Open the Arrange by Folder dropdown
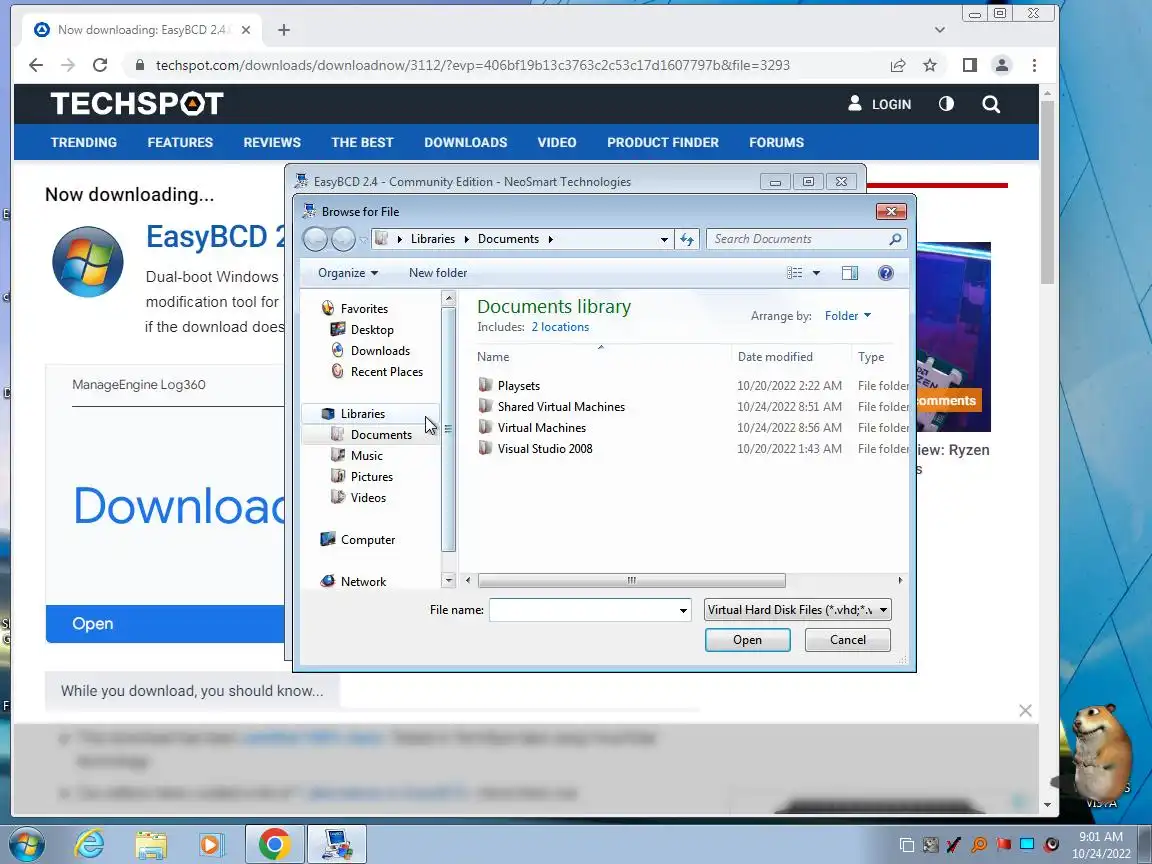The height and width of the screenshot is (864, 1152). pos(847,315)
